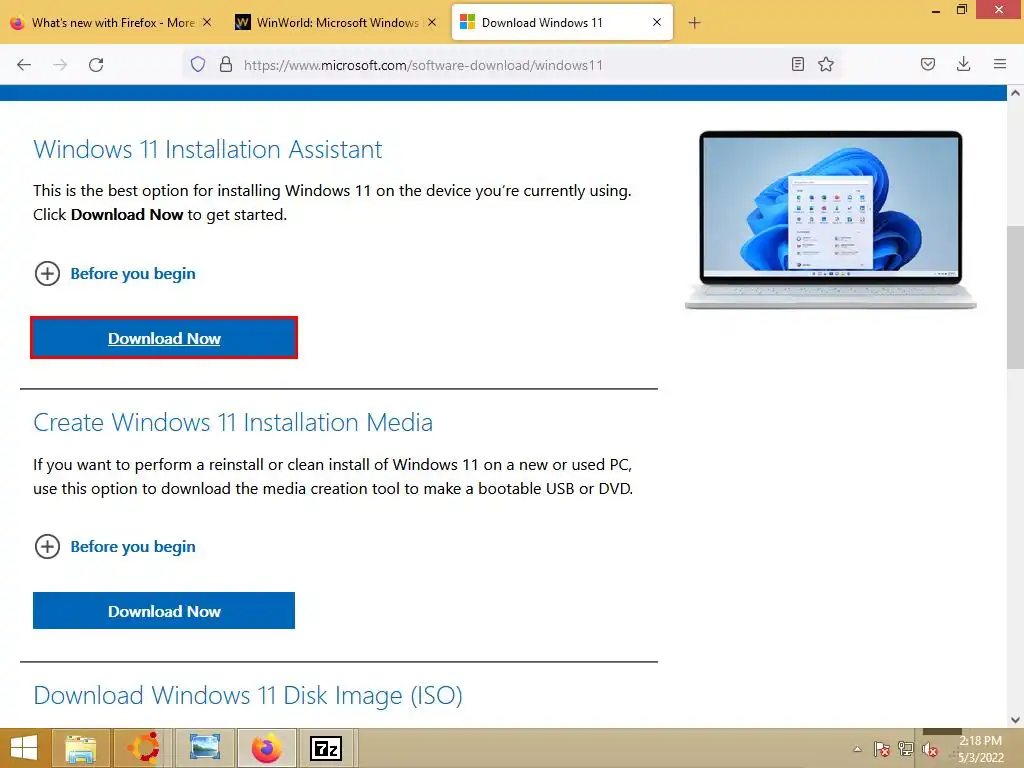This screenshot has height=768, width=1024.
Task: Download Now for Installation Media creation tool
Action: pyautogui.click(x=164, y=611)
